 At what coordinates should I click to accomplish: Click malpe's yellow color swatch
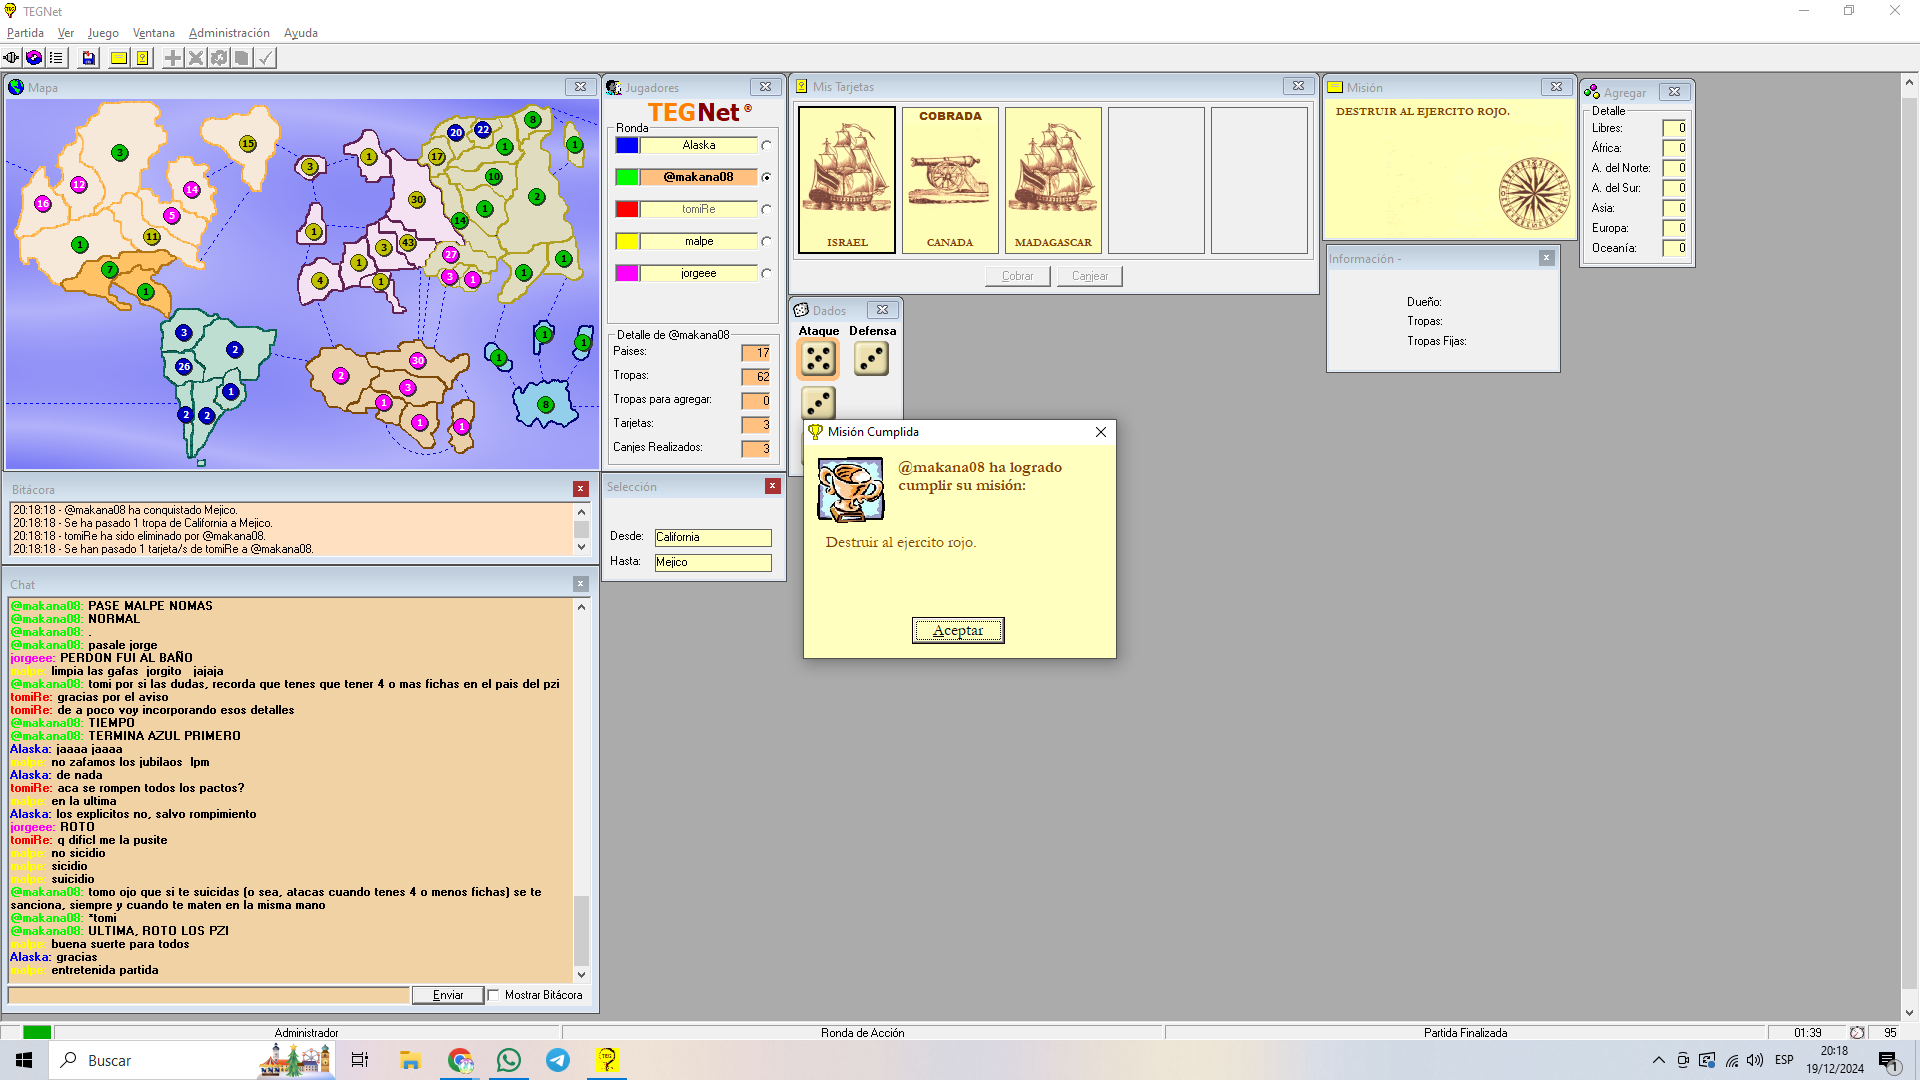[x=627, y=241]
